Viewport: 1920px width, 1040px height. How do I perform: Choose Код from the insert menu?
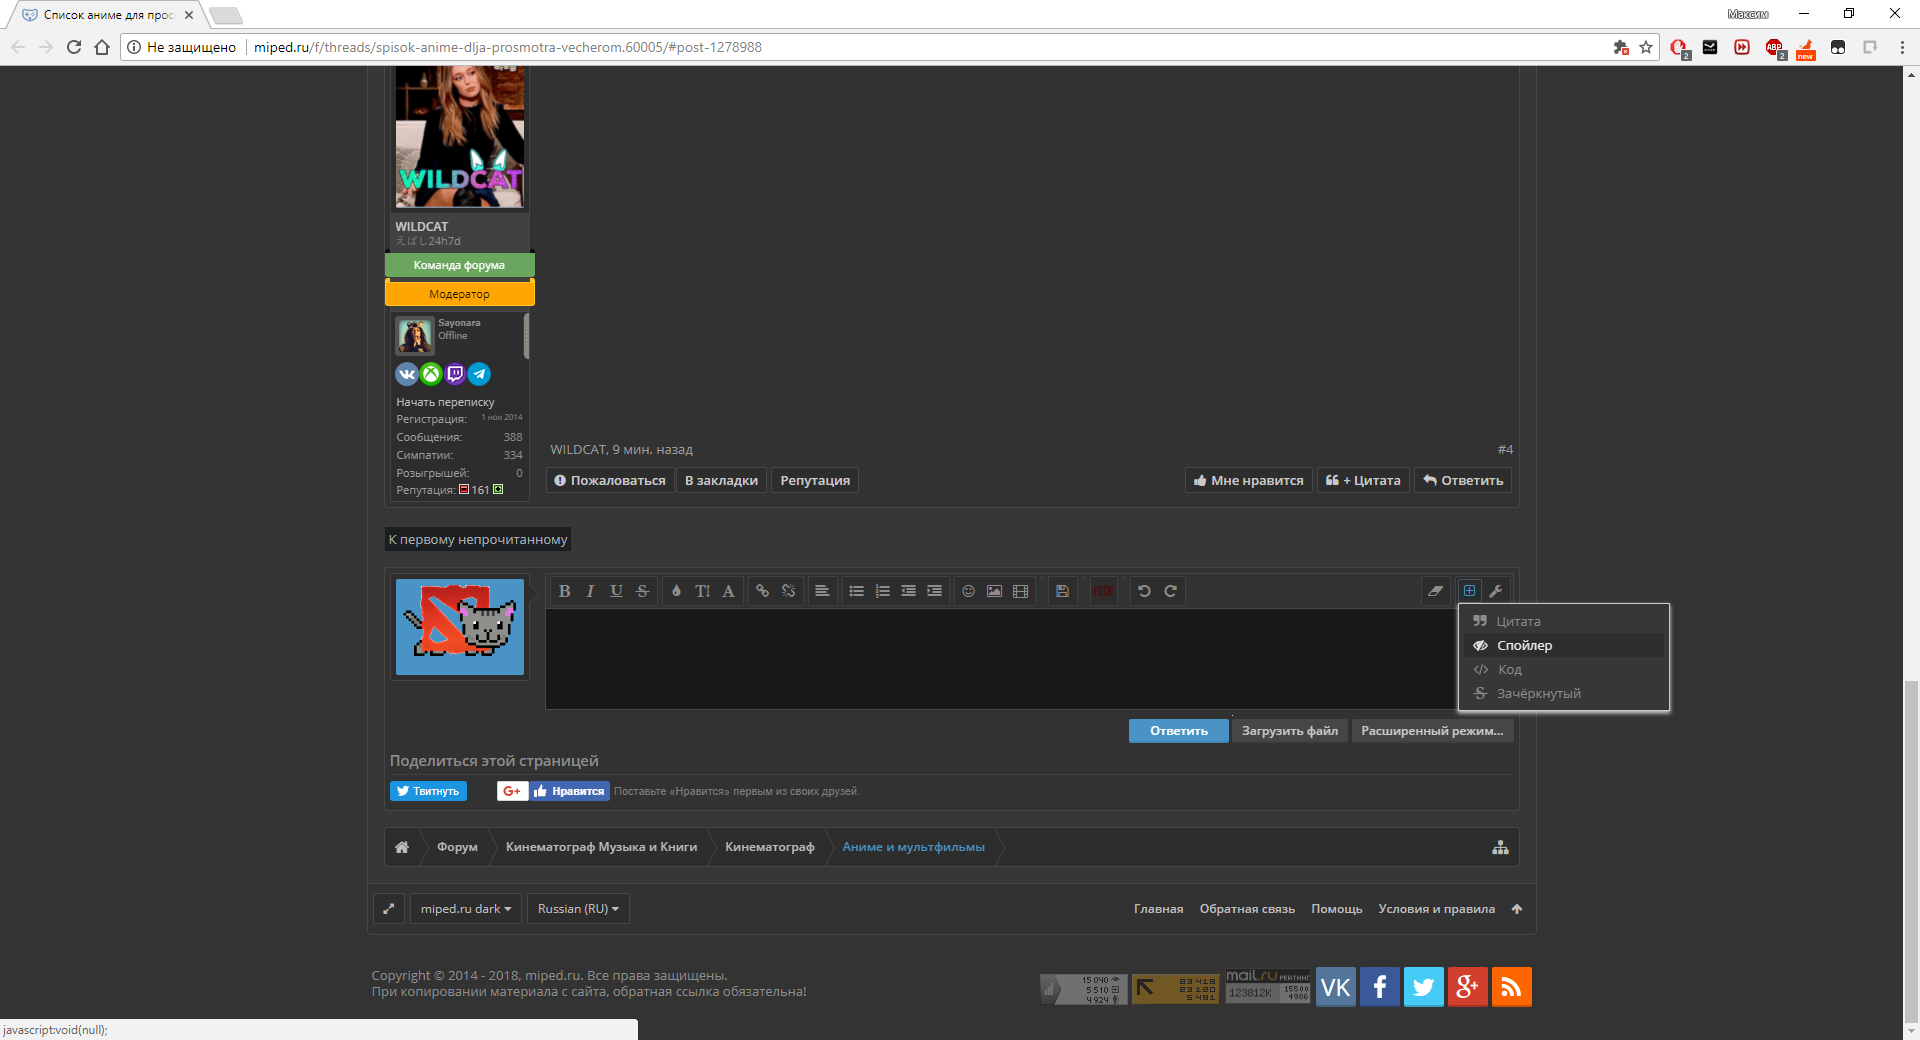click(x=1564, y=669)
